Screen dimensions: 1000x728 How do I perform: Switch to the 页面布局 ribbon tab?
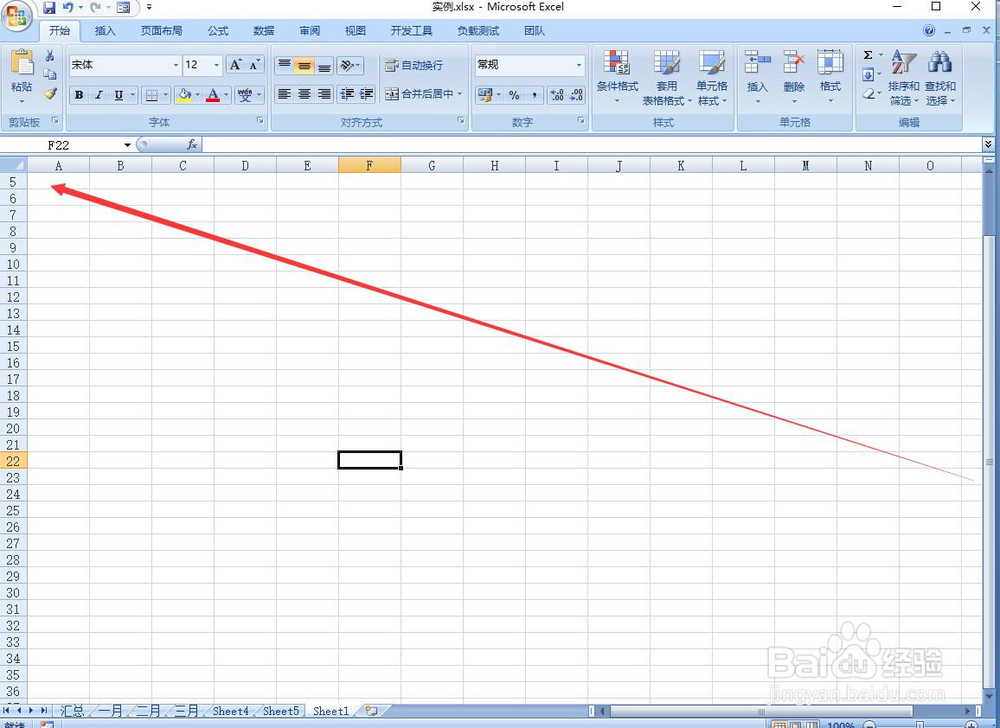[x=161, y=31]
